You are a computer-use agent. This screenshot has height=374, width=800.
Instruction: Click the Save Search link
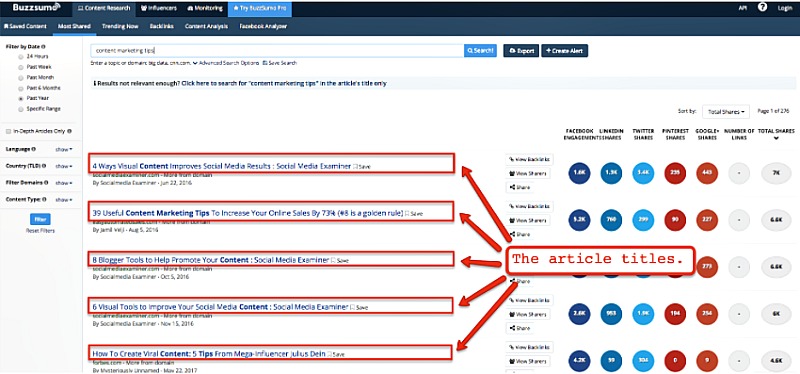tap(280, 63)
